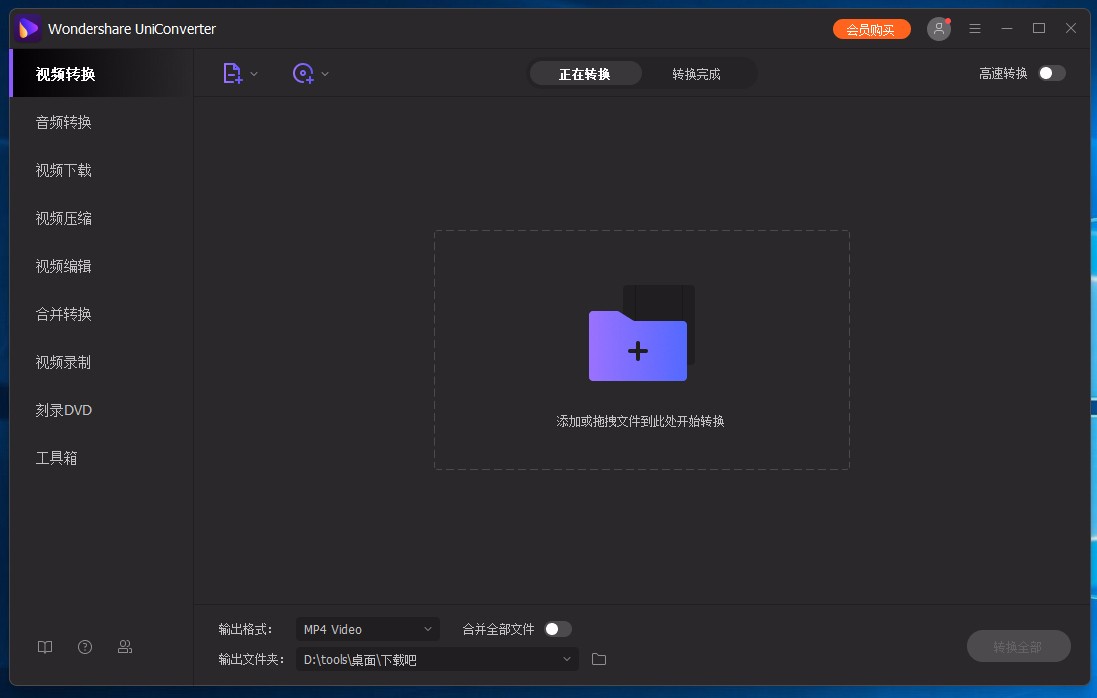Switch to the 转换完成 tab
Viewport: 1097px width, 698px height.
(697, 73)
